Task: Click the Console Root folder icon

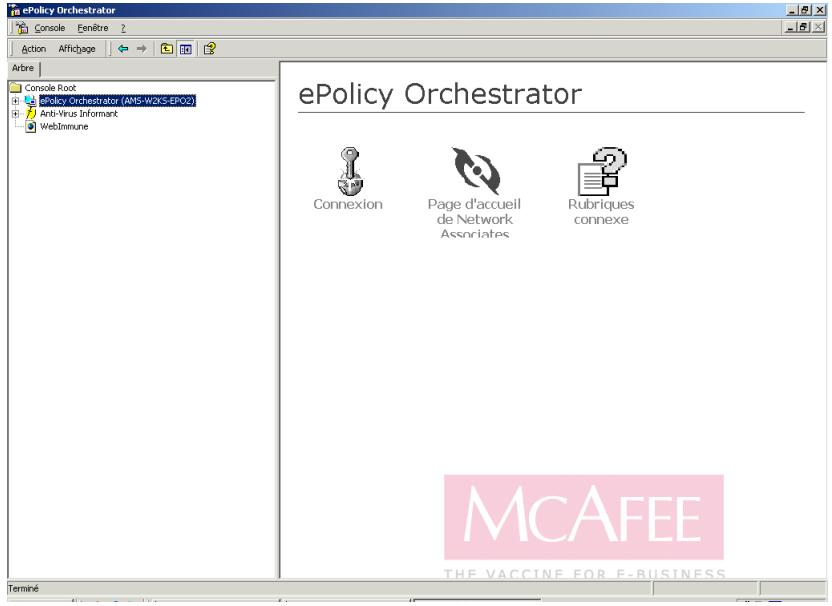Action: click(x=16, y=88)
